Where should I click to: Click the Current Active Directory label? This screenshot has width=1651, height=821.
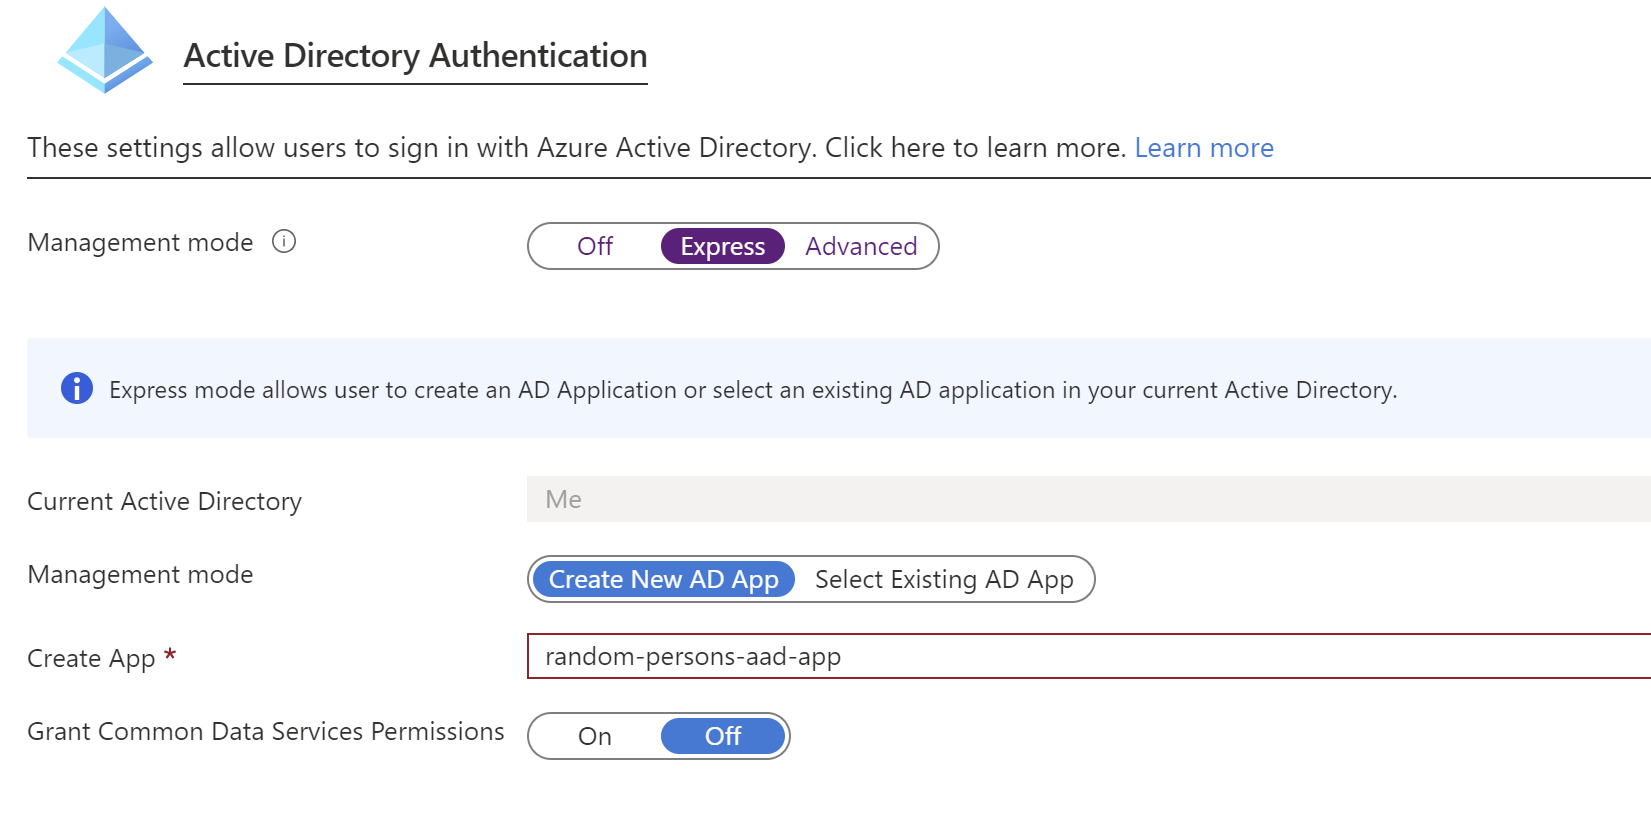point(165,501)
